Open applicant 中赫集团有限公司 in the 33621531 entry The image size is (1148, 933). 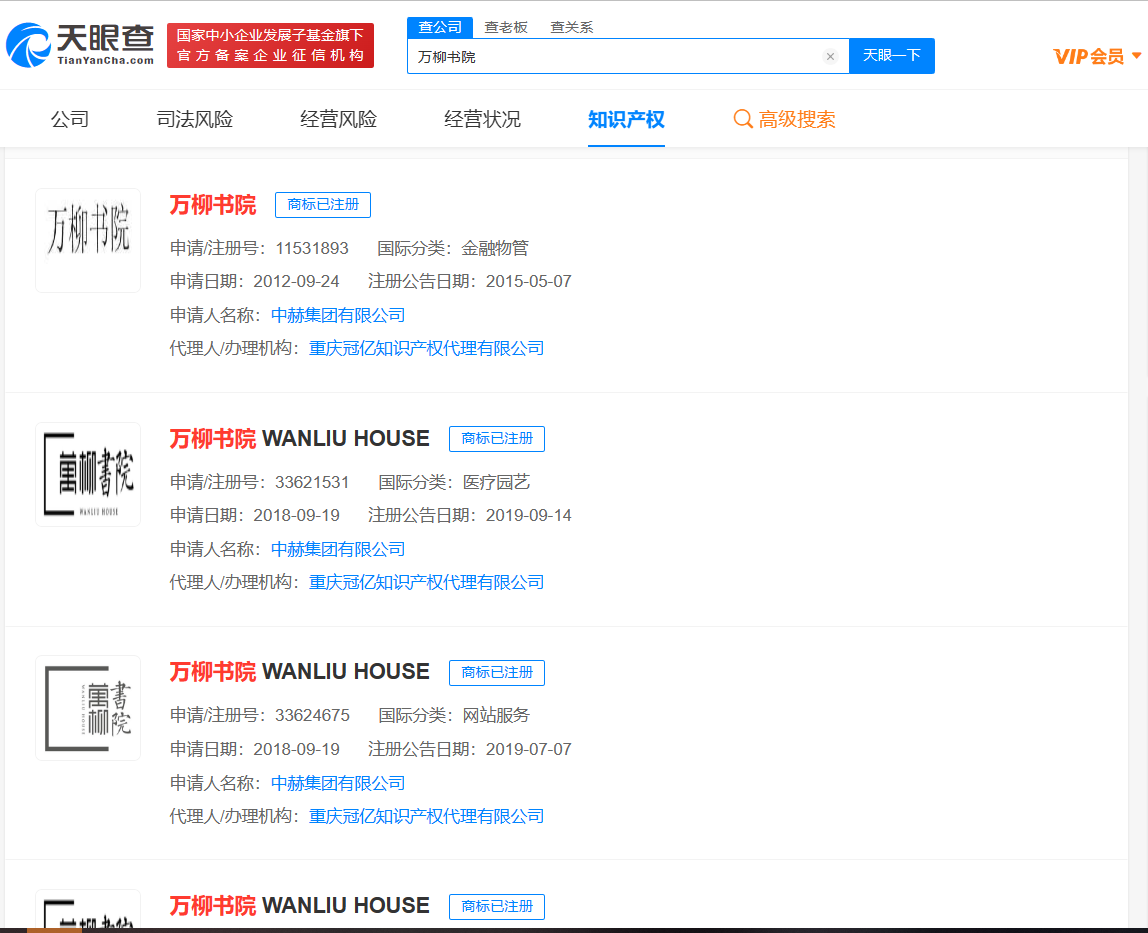(338, 549)
